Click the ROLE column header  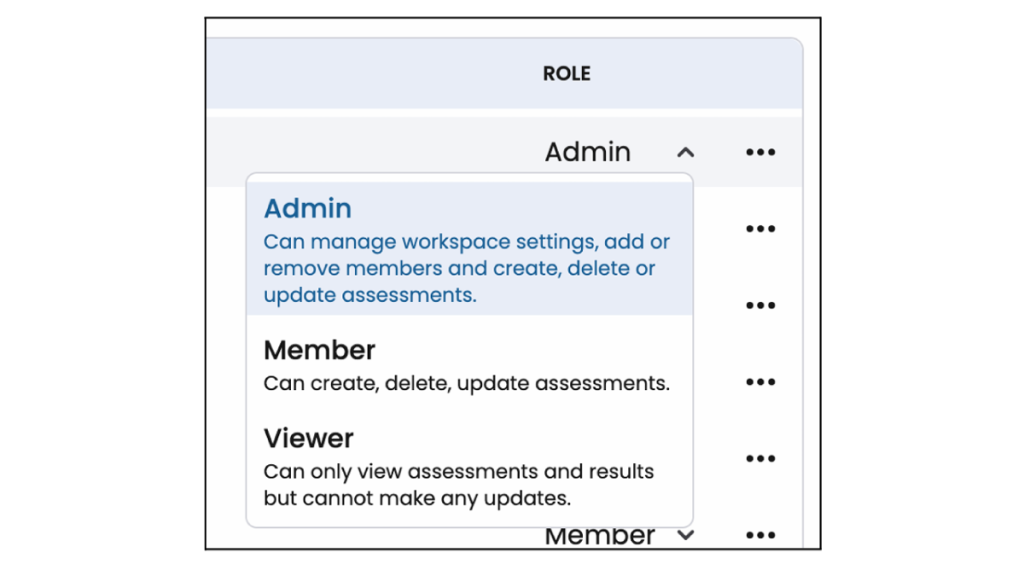click(x=566, y=74)
